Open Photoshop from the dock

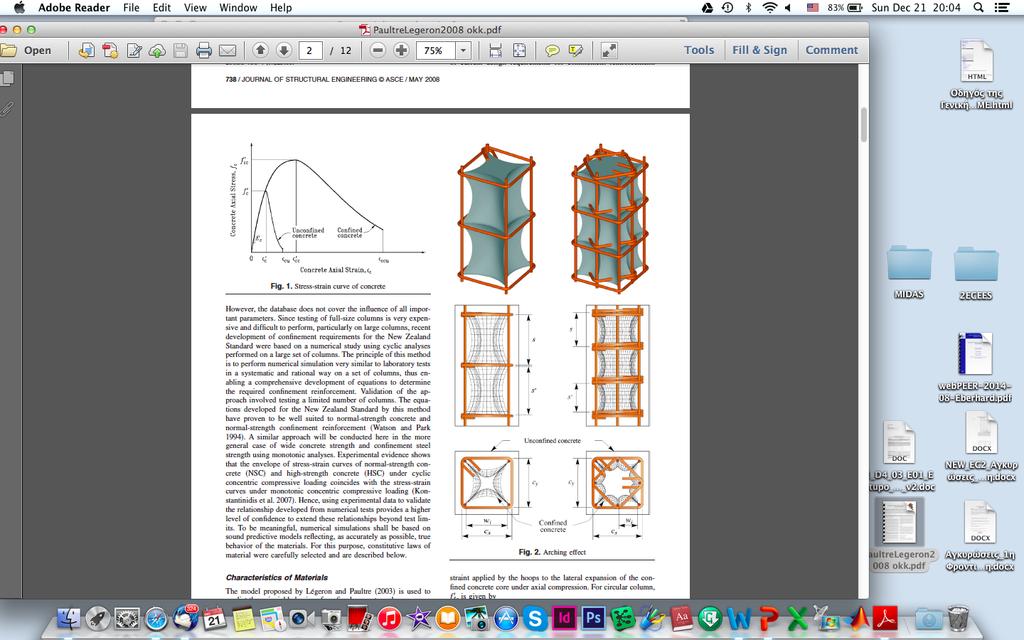(594, 618)
